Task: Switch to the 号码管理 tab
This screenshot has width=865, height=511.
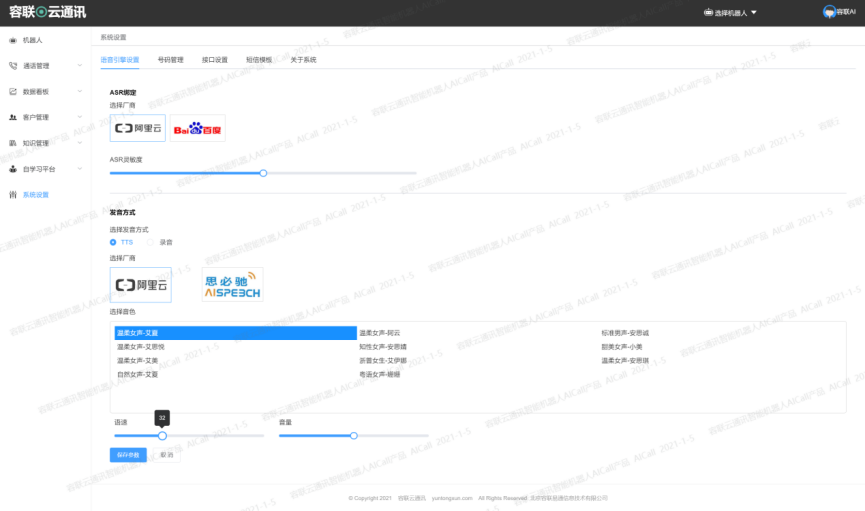Action: pos(170,60)
